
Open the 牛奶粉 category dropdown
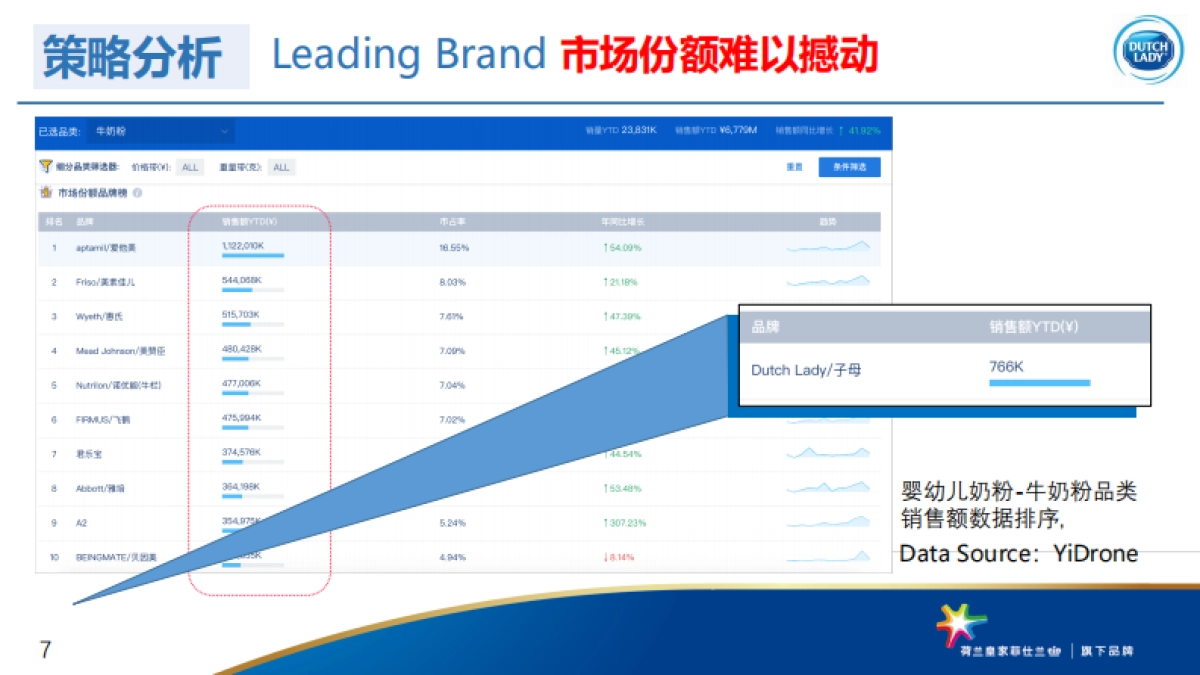pyautogui.click(x=160, y=131)
